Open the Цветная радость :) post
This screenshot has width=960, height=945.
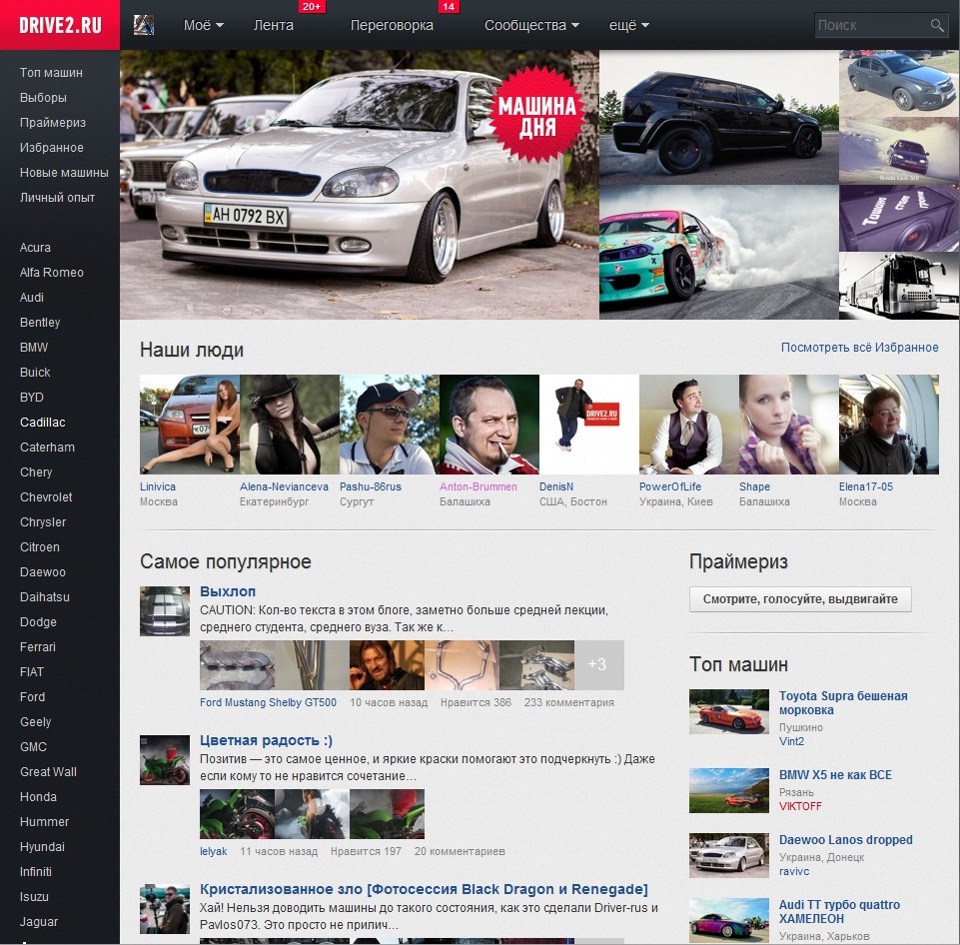coord(266,741)
